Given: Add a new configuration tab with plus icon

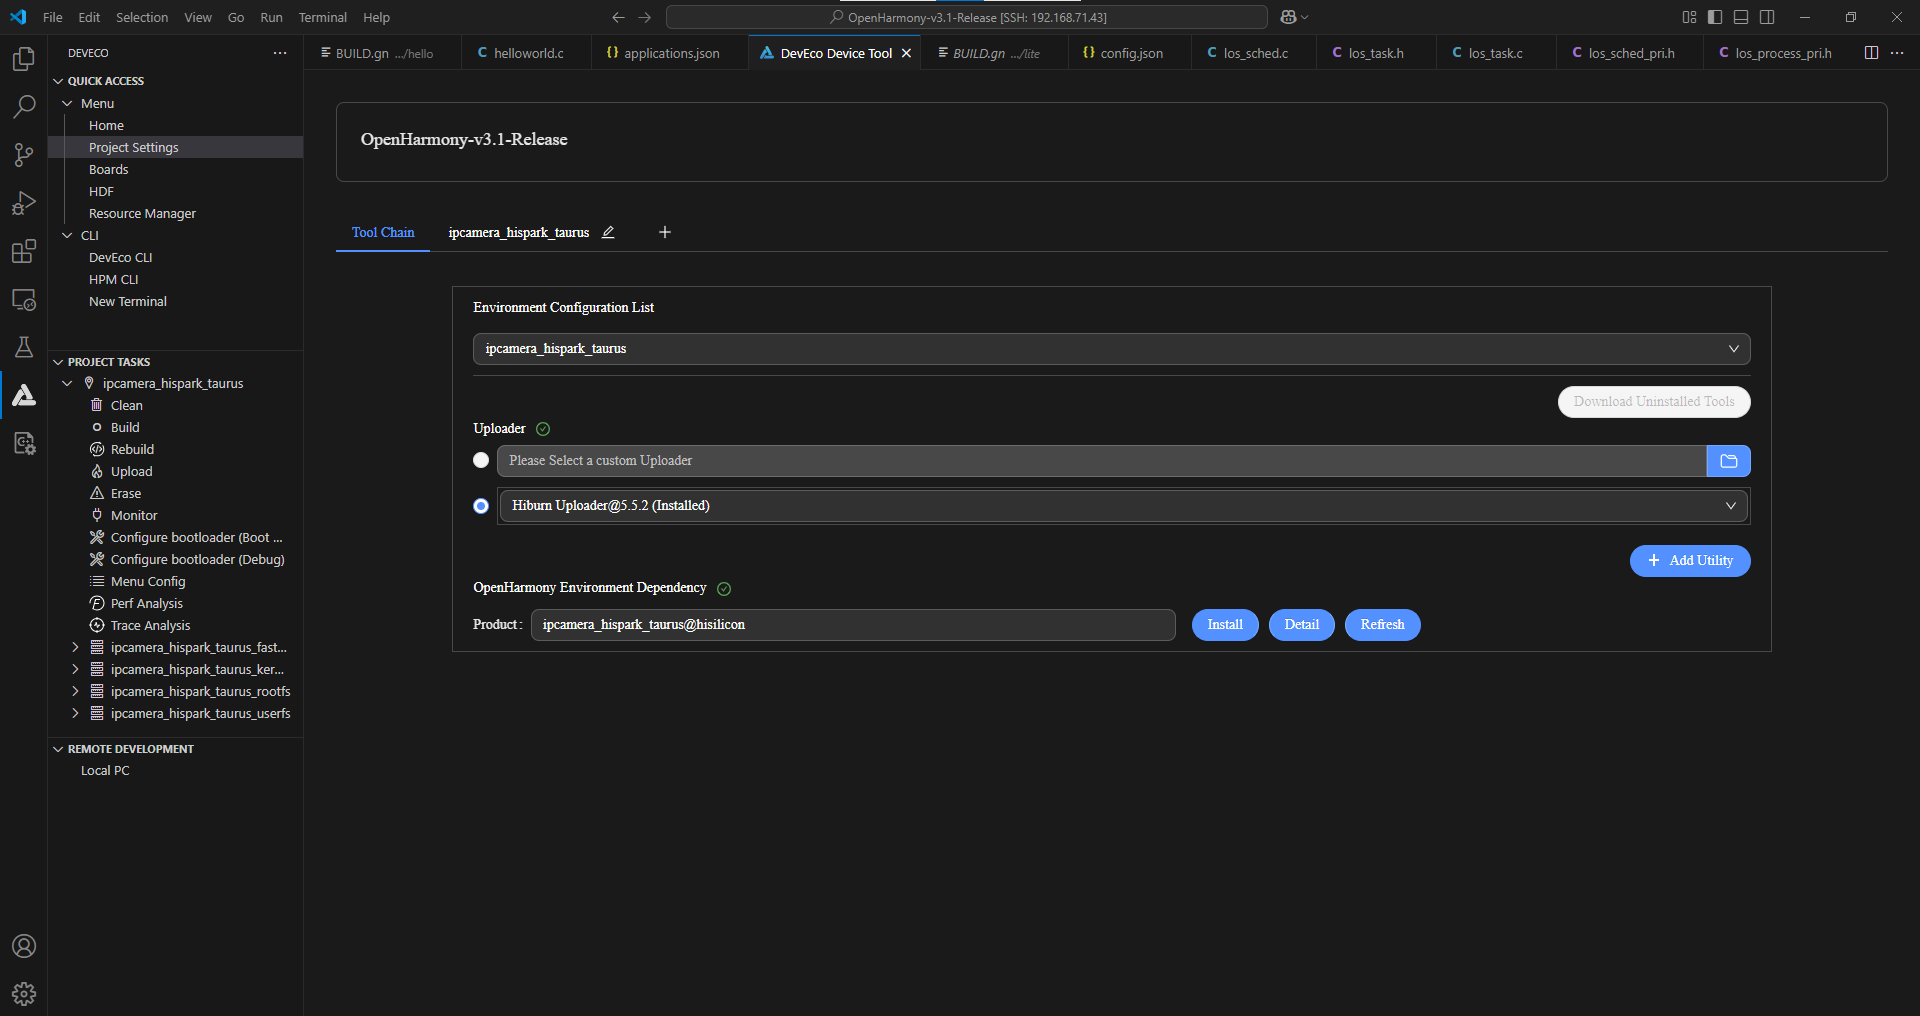Looking at the screenshot, I should click(x=665, y=232).
